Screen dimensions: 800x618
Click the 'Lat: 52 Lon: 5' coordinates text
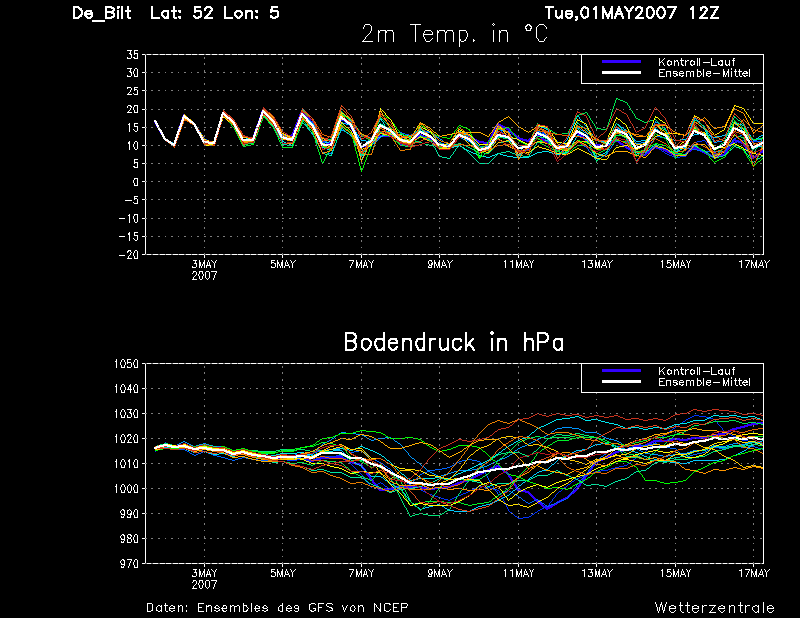[215, 13]
